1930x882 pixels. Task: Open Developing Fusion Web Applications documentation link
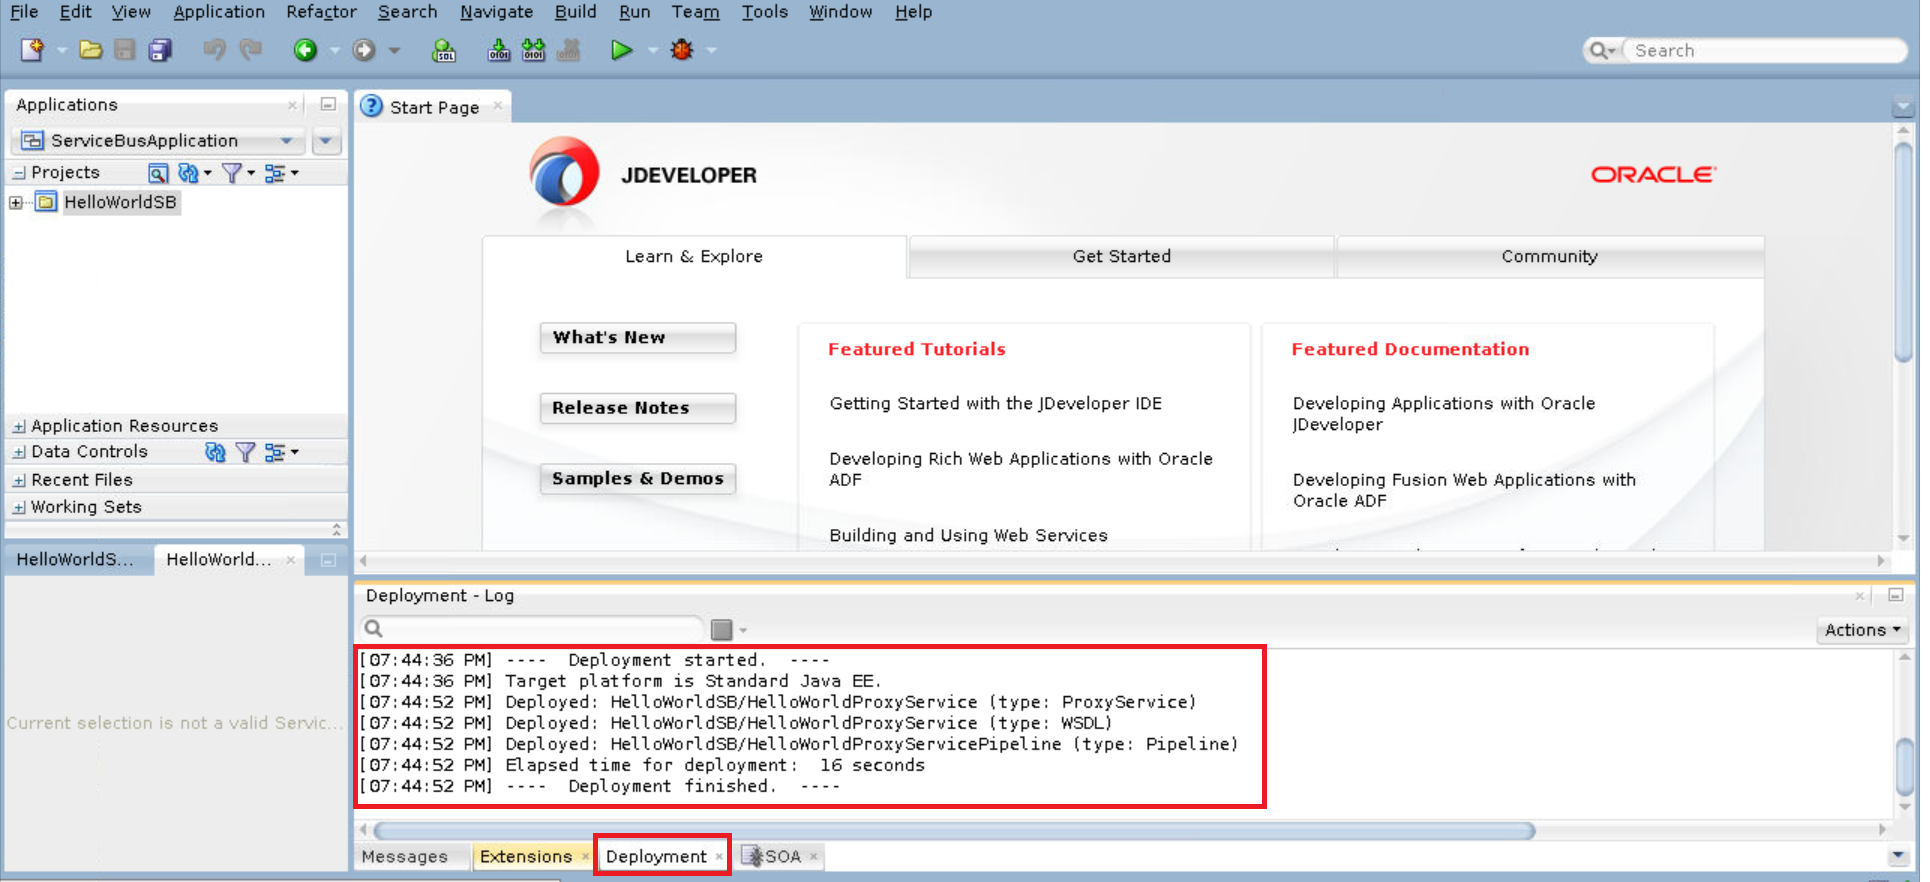[x=1464, y=490]
